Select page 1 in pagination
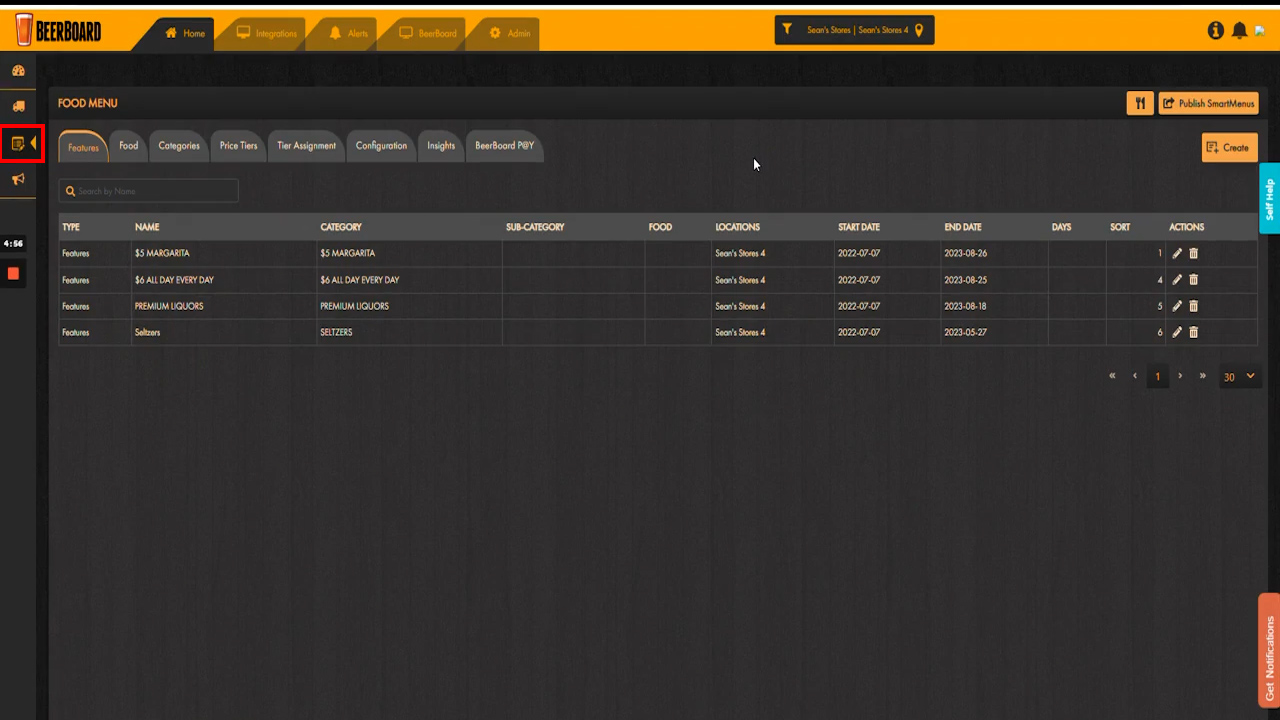 click(1158, 377)
